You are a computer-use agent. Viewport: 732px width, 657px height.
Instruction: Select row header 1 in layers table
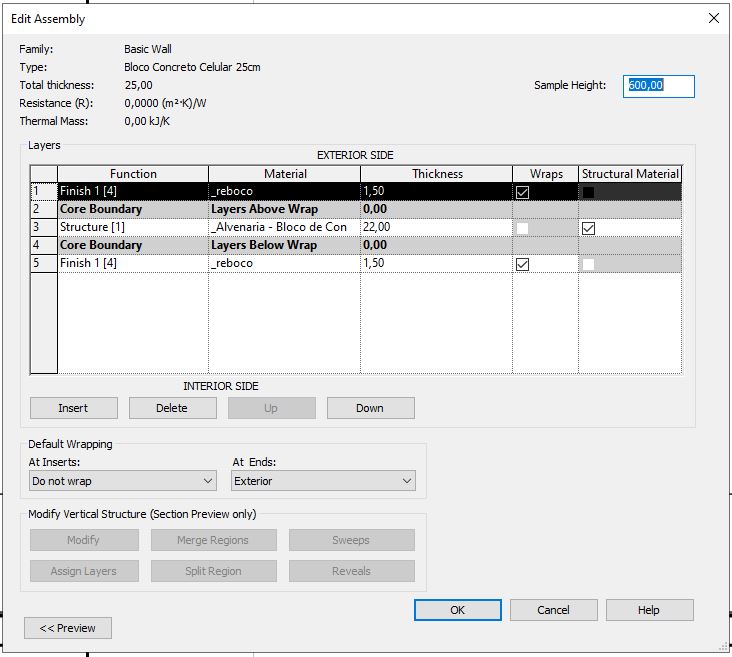[43, 191]
